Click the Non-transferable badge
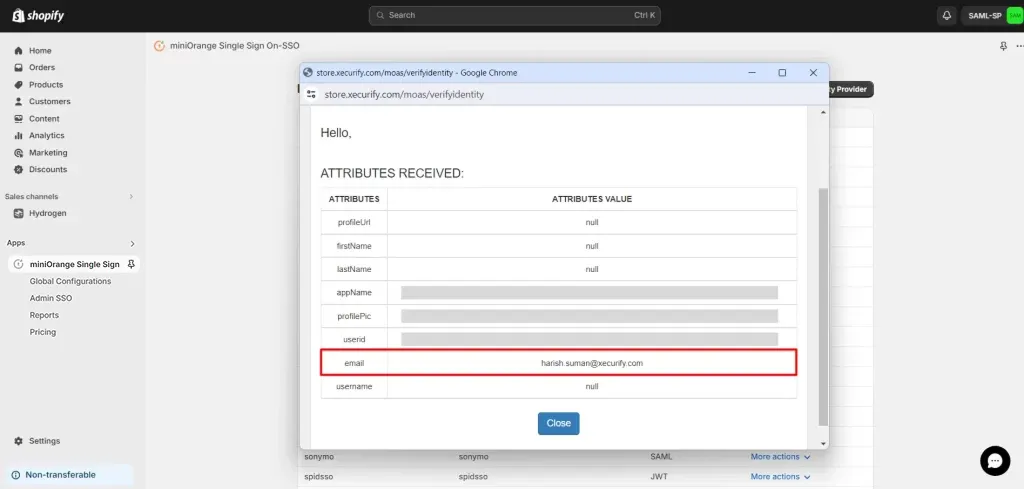The image size is (1024, 489). [x=71, y=475]
